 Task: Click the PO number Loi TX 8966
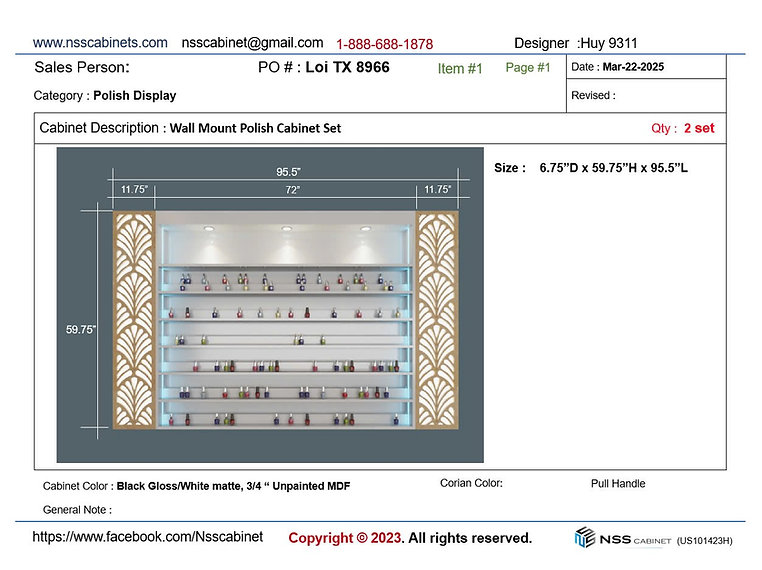pyautogui.click(x=347, y=67)
